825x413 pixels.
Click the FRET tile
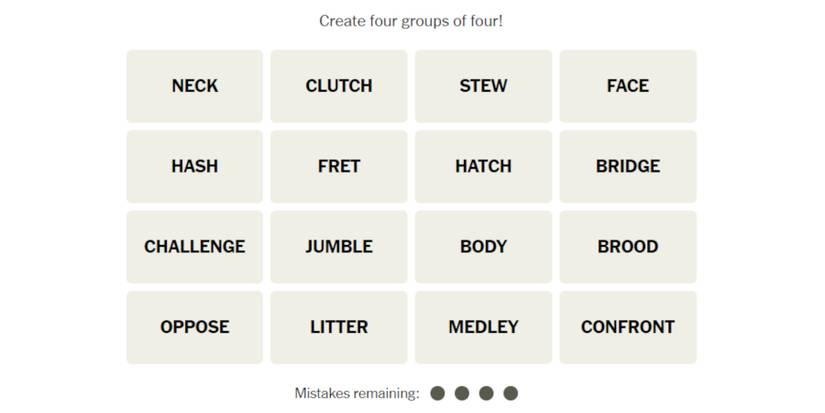coord(339,166)
